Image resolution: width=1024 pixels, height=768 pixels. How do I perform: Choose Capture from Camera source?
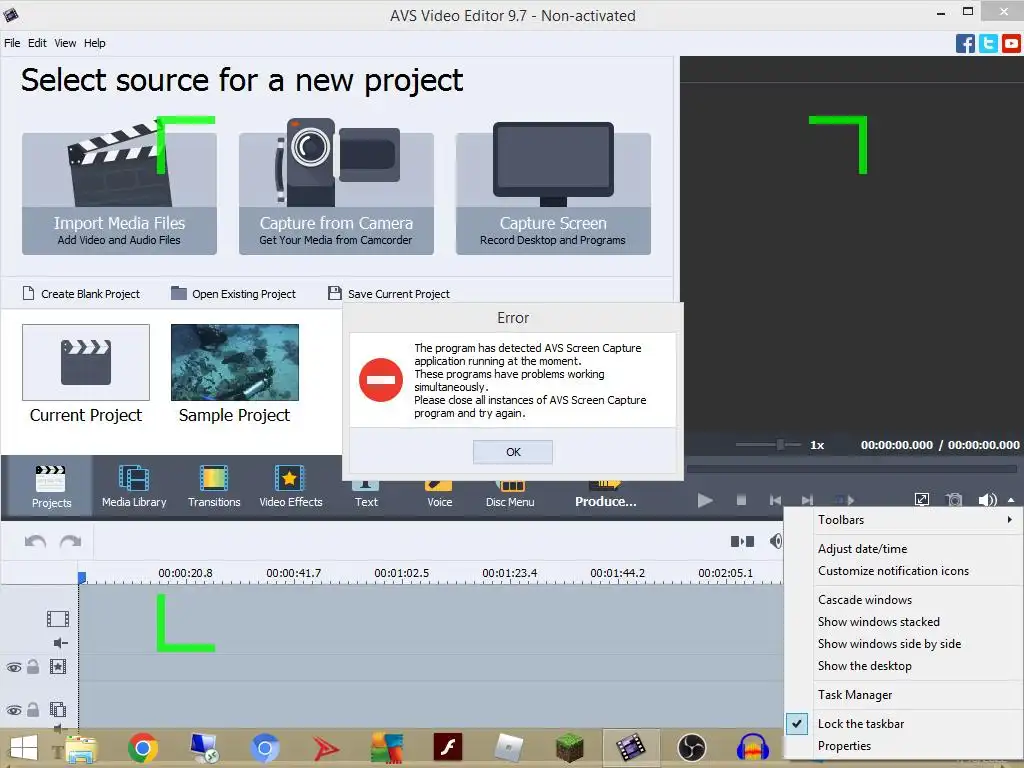[336, 193]
